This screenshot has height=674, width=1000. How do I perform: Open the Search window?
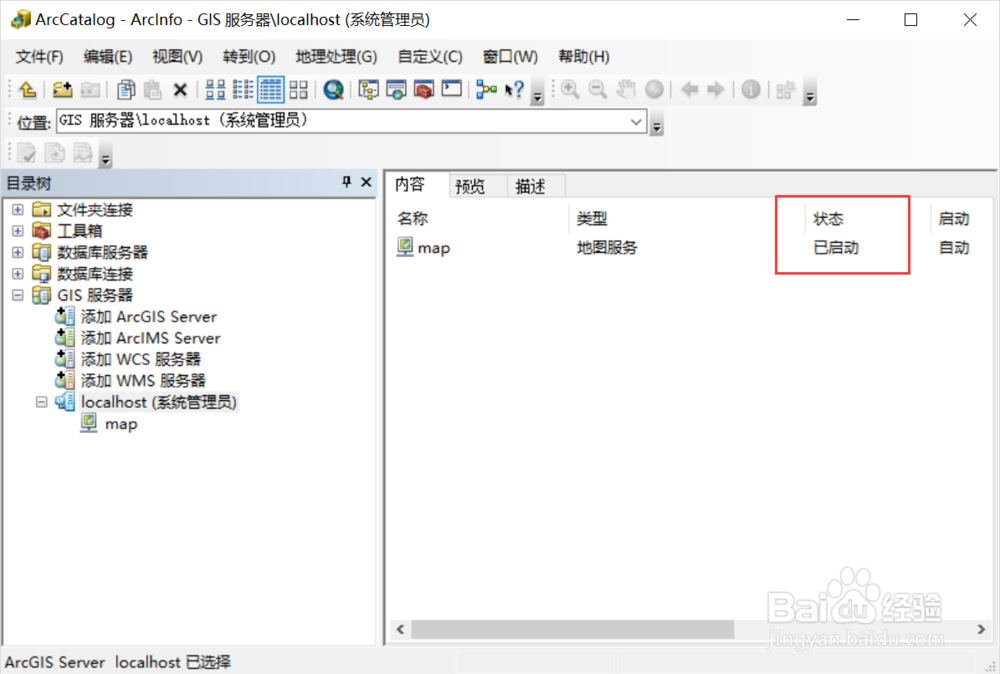[x=396, y=90]
